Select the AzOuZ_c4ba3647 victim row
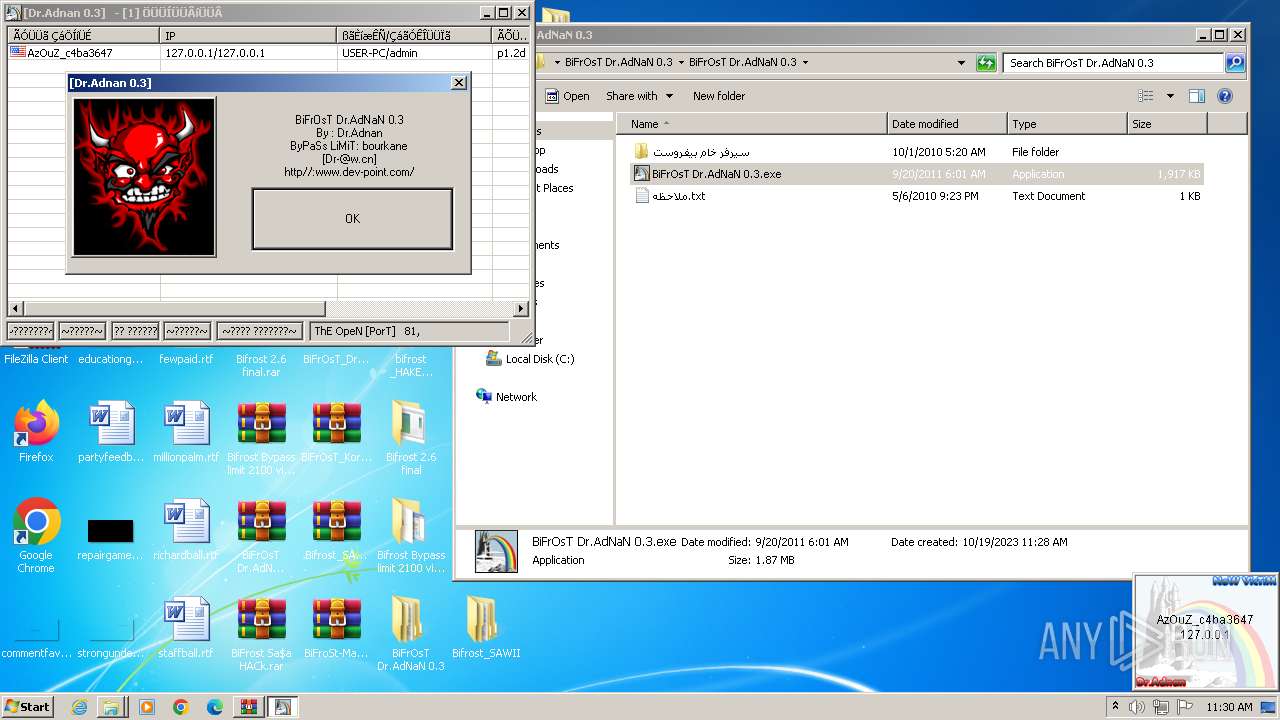1280x720 pixels. [x=267, y=53]
